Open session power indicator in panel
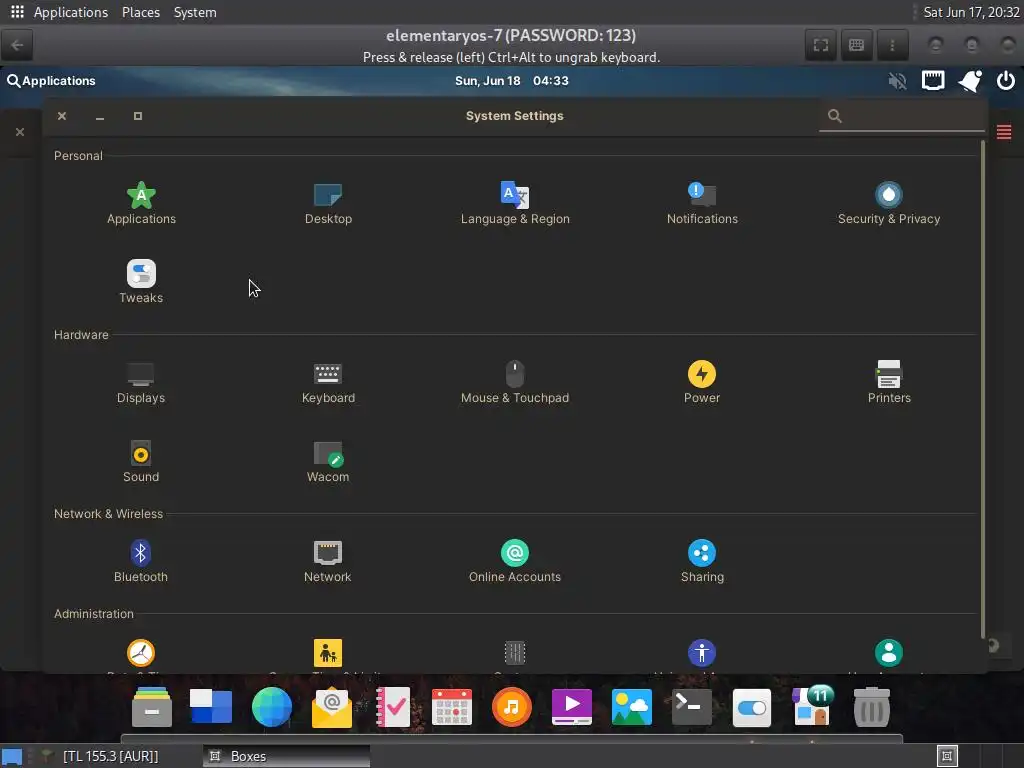1024x768 pixels. [x=1006, y=81]
